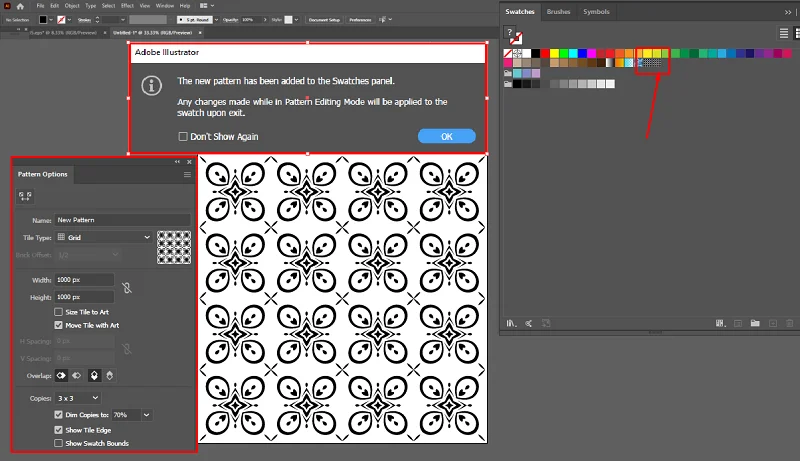This screenshot has height=461, width=800.
Task: Select the Swatches tab
Action: tap(520, 12)
